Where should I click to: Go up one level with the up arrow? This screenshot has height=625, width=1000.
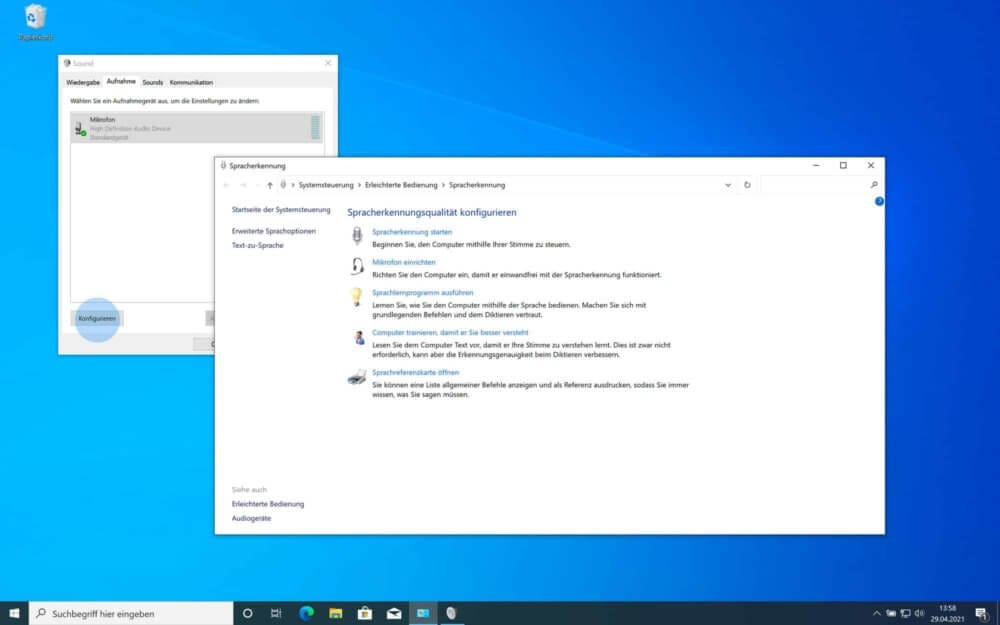pyautogui.click(x=270, y=185)
